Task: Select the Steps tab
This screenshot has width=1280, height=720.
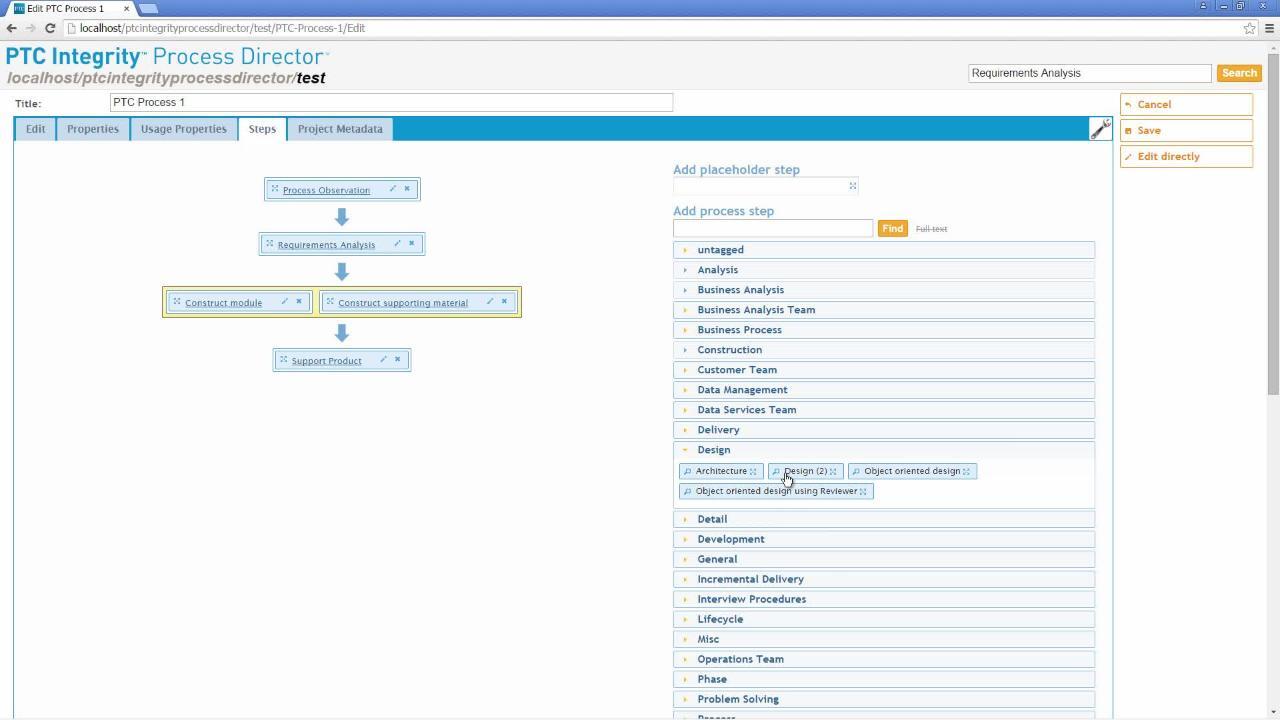Action: click(262, 129)
